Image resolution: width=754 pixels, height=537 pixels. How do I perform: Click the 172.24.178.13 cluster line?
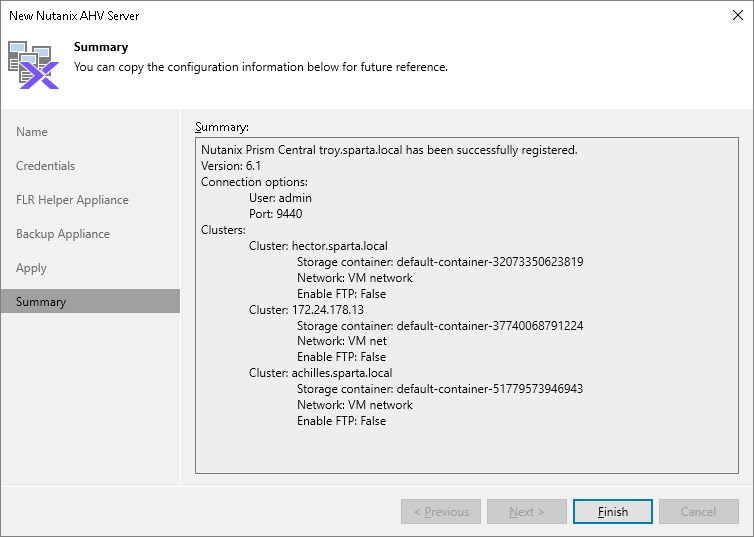[306, 310]
